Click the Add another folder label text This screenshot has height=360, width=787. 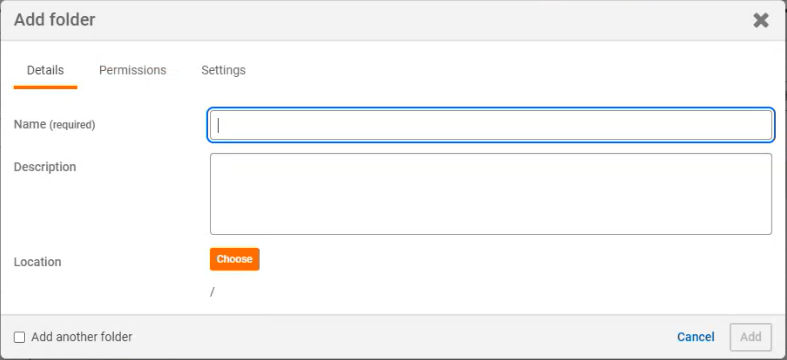point(82,337)
